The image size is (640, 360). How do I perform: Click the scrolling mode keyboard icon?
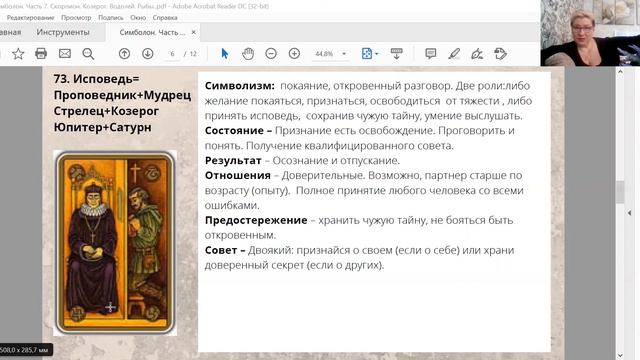coord(396,53)
